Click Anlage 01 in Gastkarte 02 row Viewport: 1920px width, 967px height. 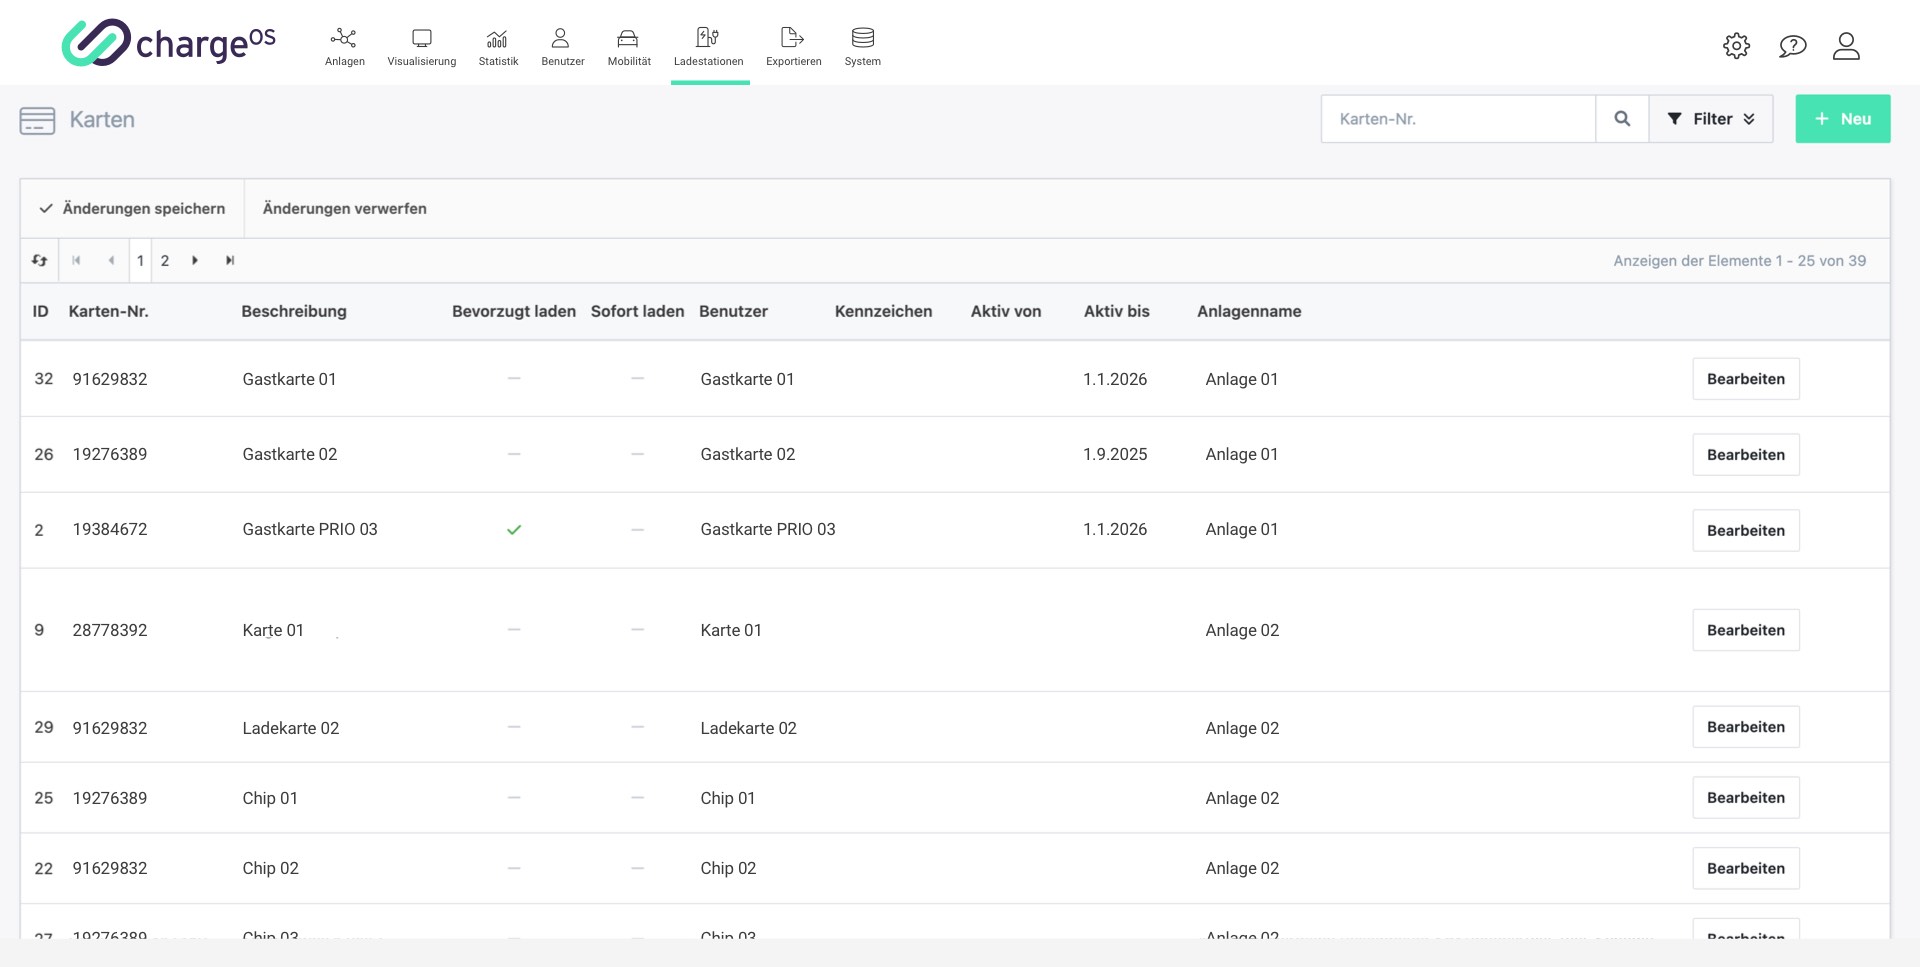pos(1241,454)
